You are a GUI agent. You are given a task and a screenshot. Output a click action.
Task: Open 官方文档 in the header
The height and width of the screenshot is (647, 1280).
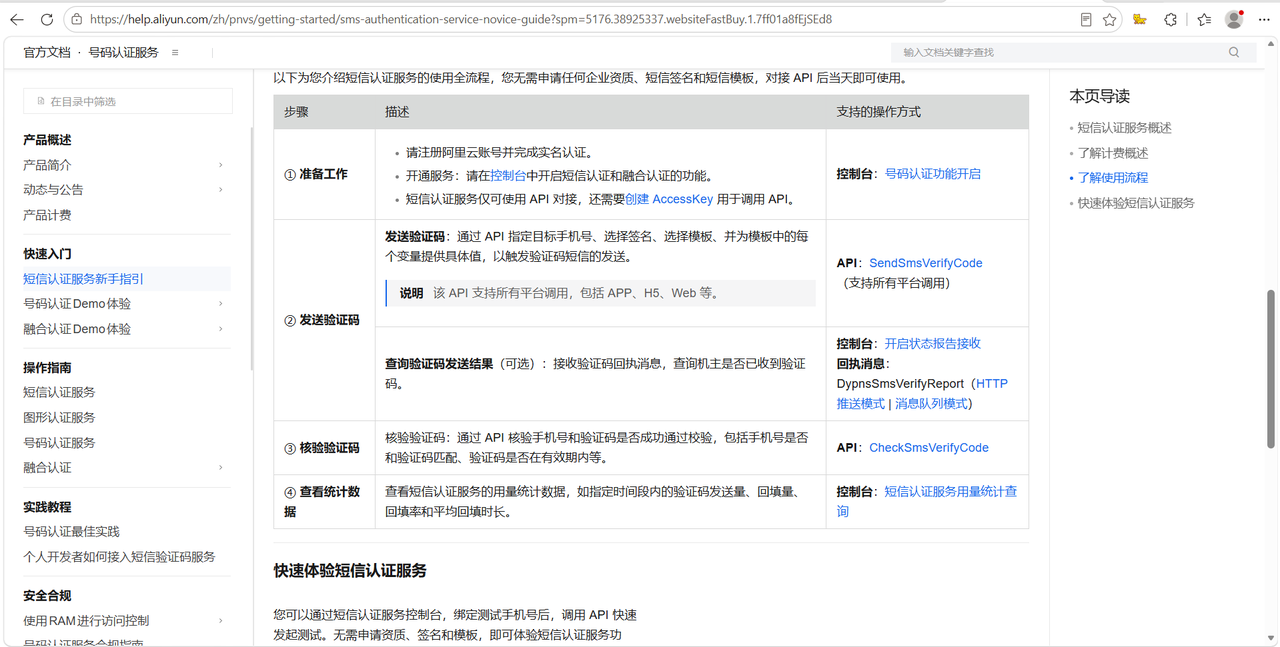[x=47, y=52]
